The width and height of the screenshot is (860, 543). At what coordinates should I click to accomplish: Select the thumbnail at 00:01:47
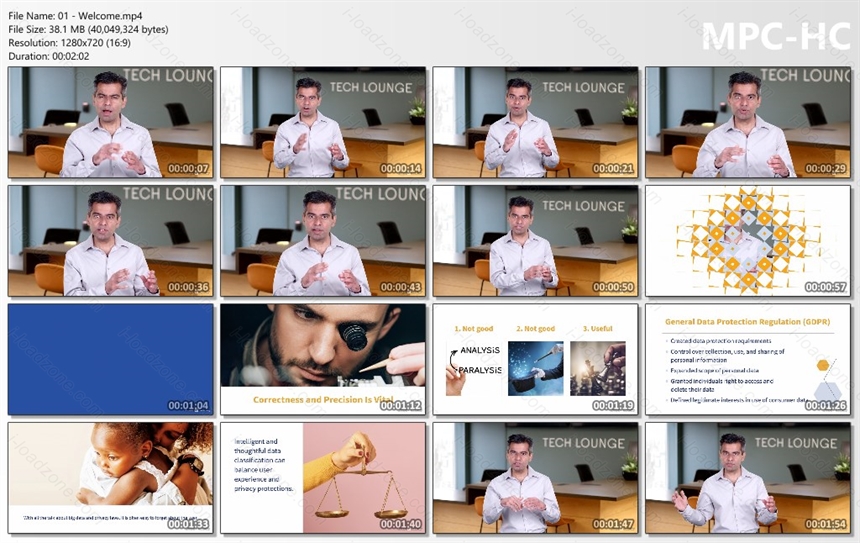pyautogui.click(x=535, y=478)
